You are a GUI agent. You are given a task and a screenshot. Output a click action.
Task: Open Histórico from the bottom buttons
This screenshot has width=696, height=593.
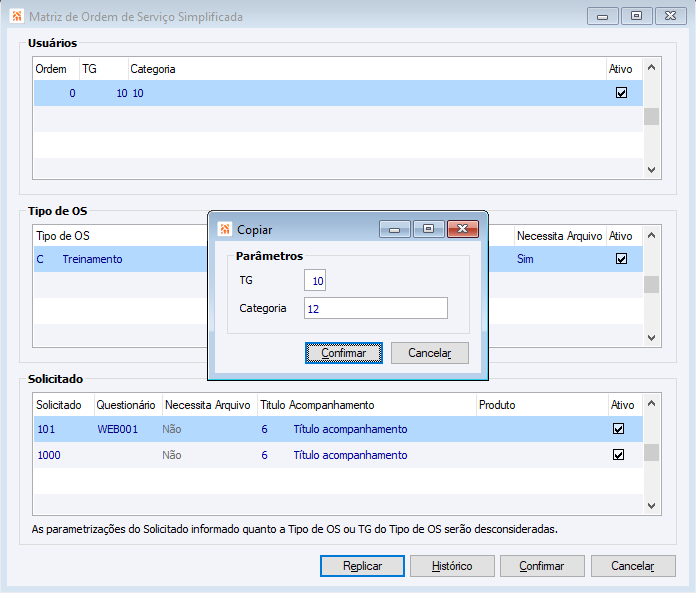point(452,566)
